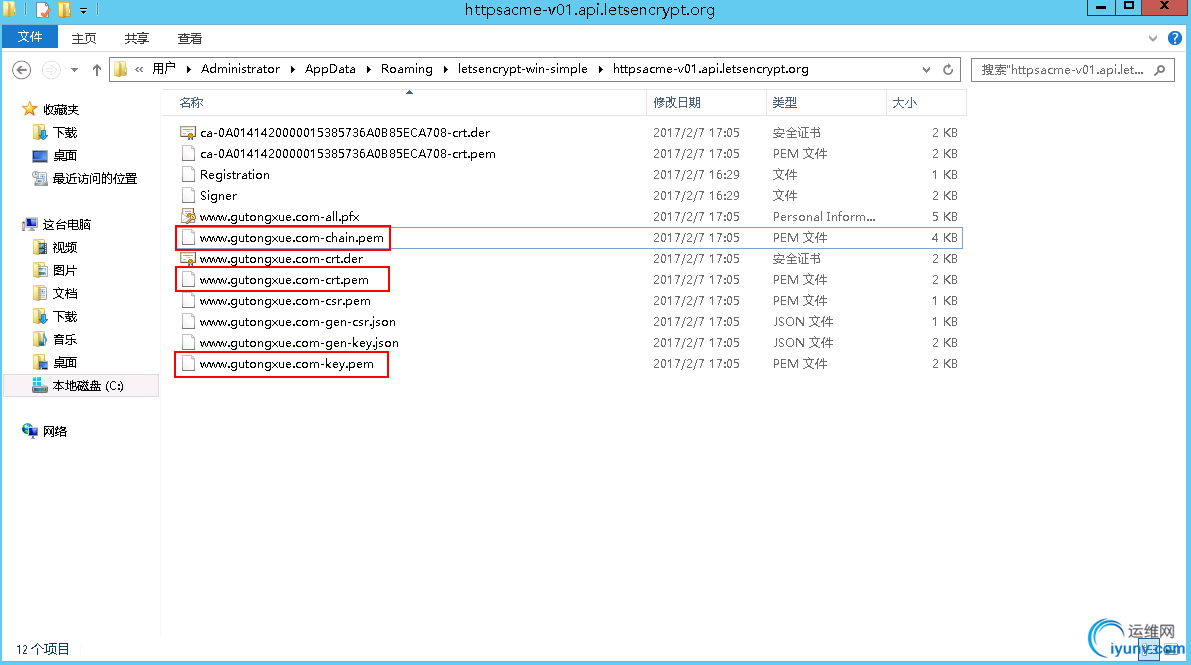This screenshot has width=1191, height=665.
Task: Click icon of www.gutongxue.com-gen-key.json
Action: (x=188, y=343)
